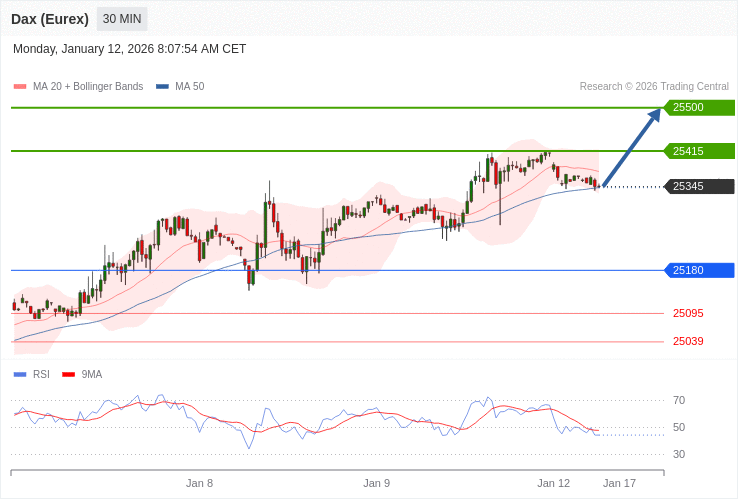Click the 25345 current price tag

click(x=699, y=186)
